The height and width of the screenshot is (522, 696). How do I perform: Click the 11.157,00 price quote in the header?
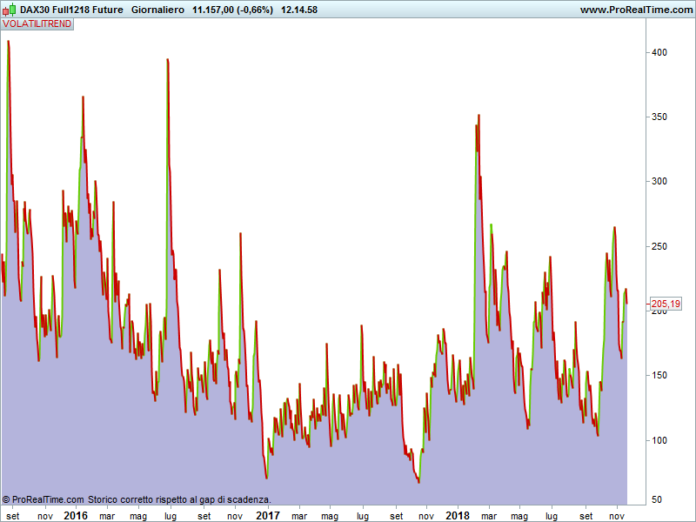(213, 10)
